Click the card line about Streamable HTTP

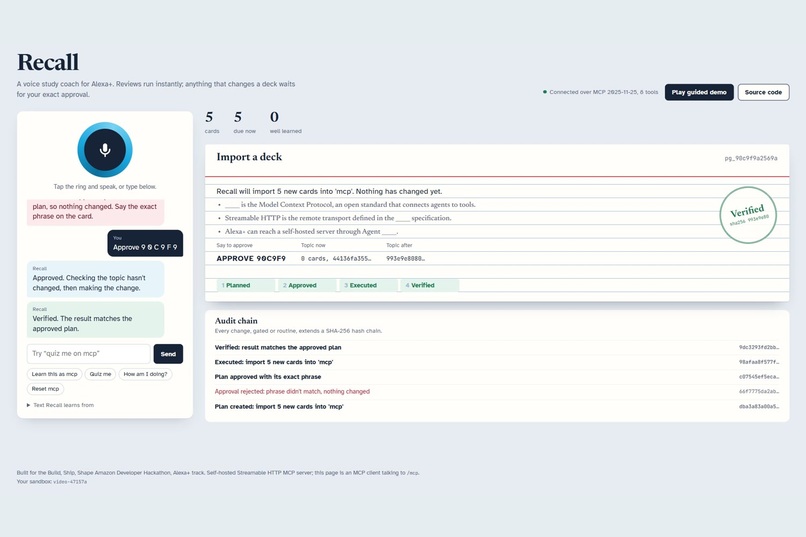pos(338,218)
